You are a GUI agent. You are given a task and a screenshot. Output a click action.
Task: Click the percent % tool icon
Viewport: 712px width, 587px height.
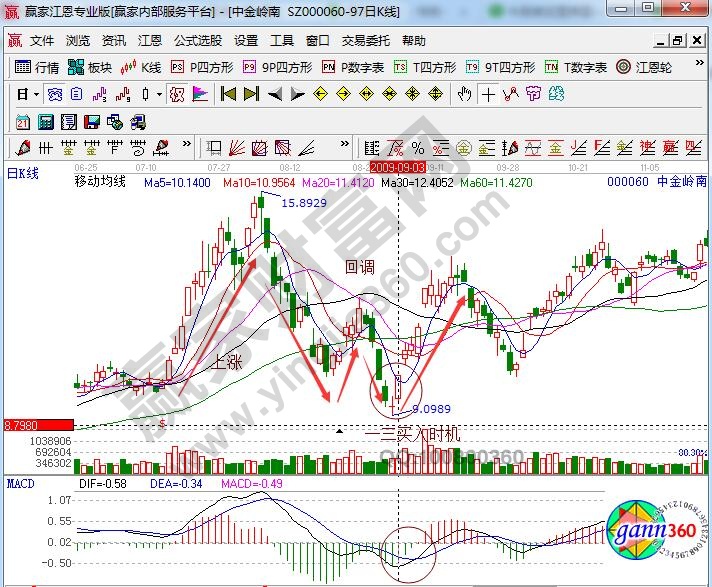(418, 148)
